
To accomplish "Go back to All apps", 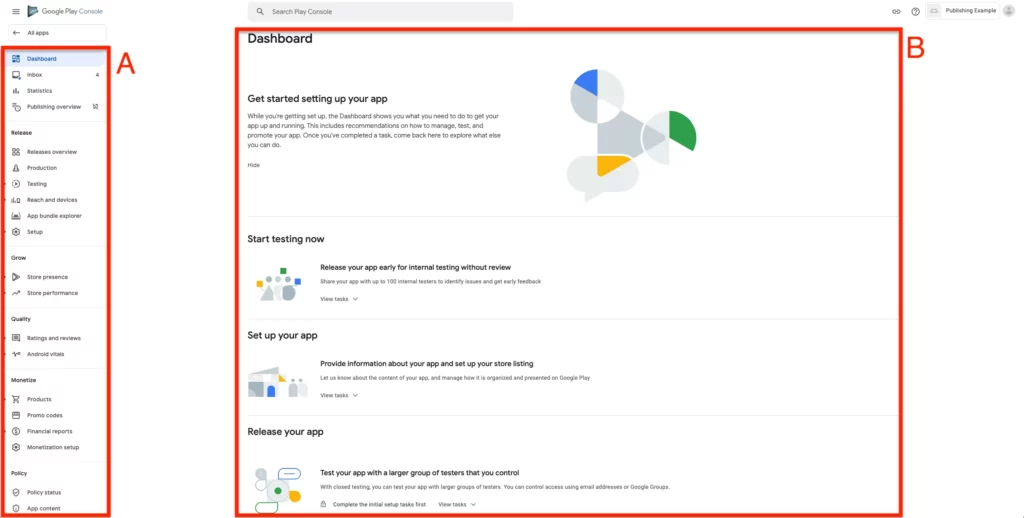I will 57,33.
